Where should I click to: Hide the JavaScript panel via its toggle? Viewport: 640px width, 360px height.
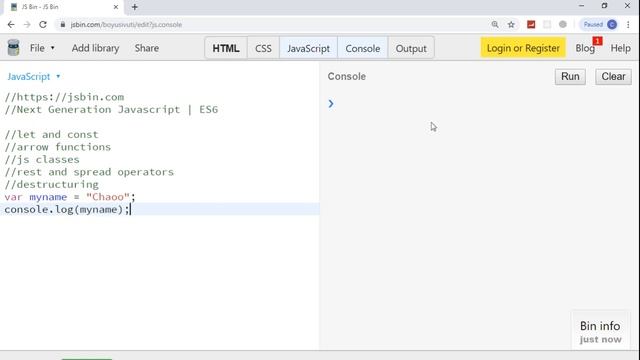[308, 48]
